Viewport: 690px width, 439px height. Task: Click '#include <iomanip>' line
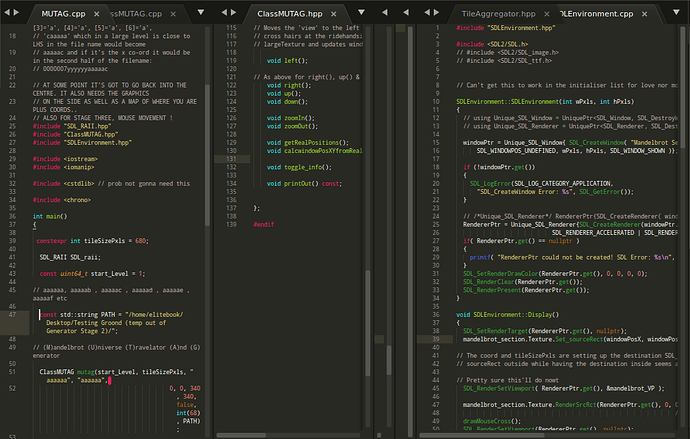coord(63,168)
